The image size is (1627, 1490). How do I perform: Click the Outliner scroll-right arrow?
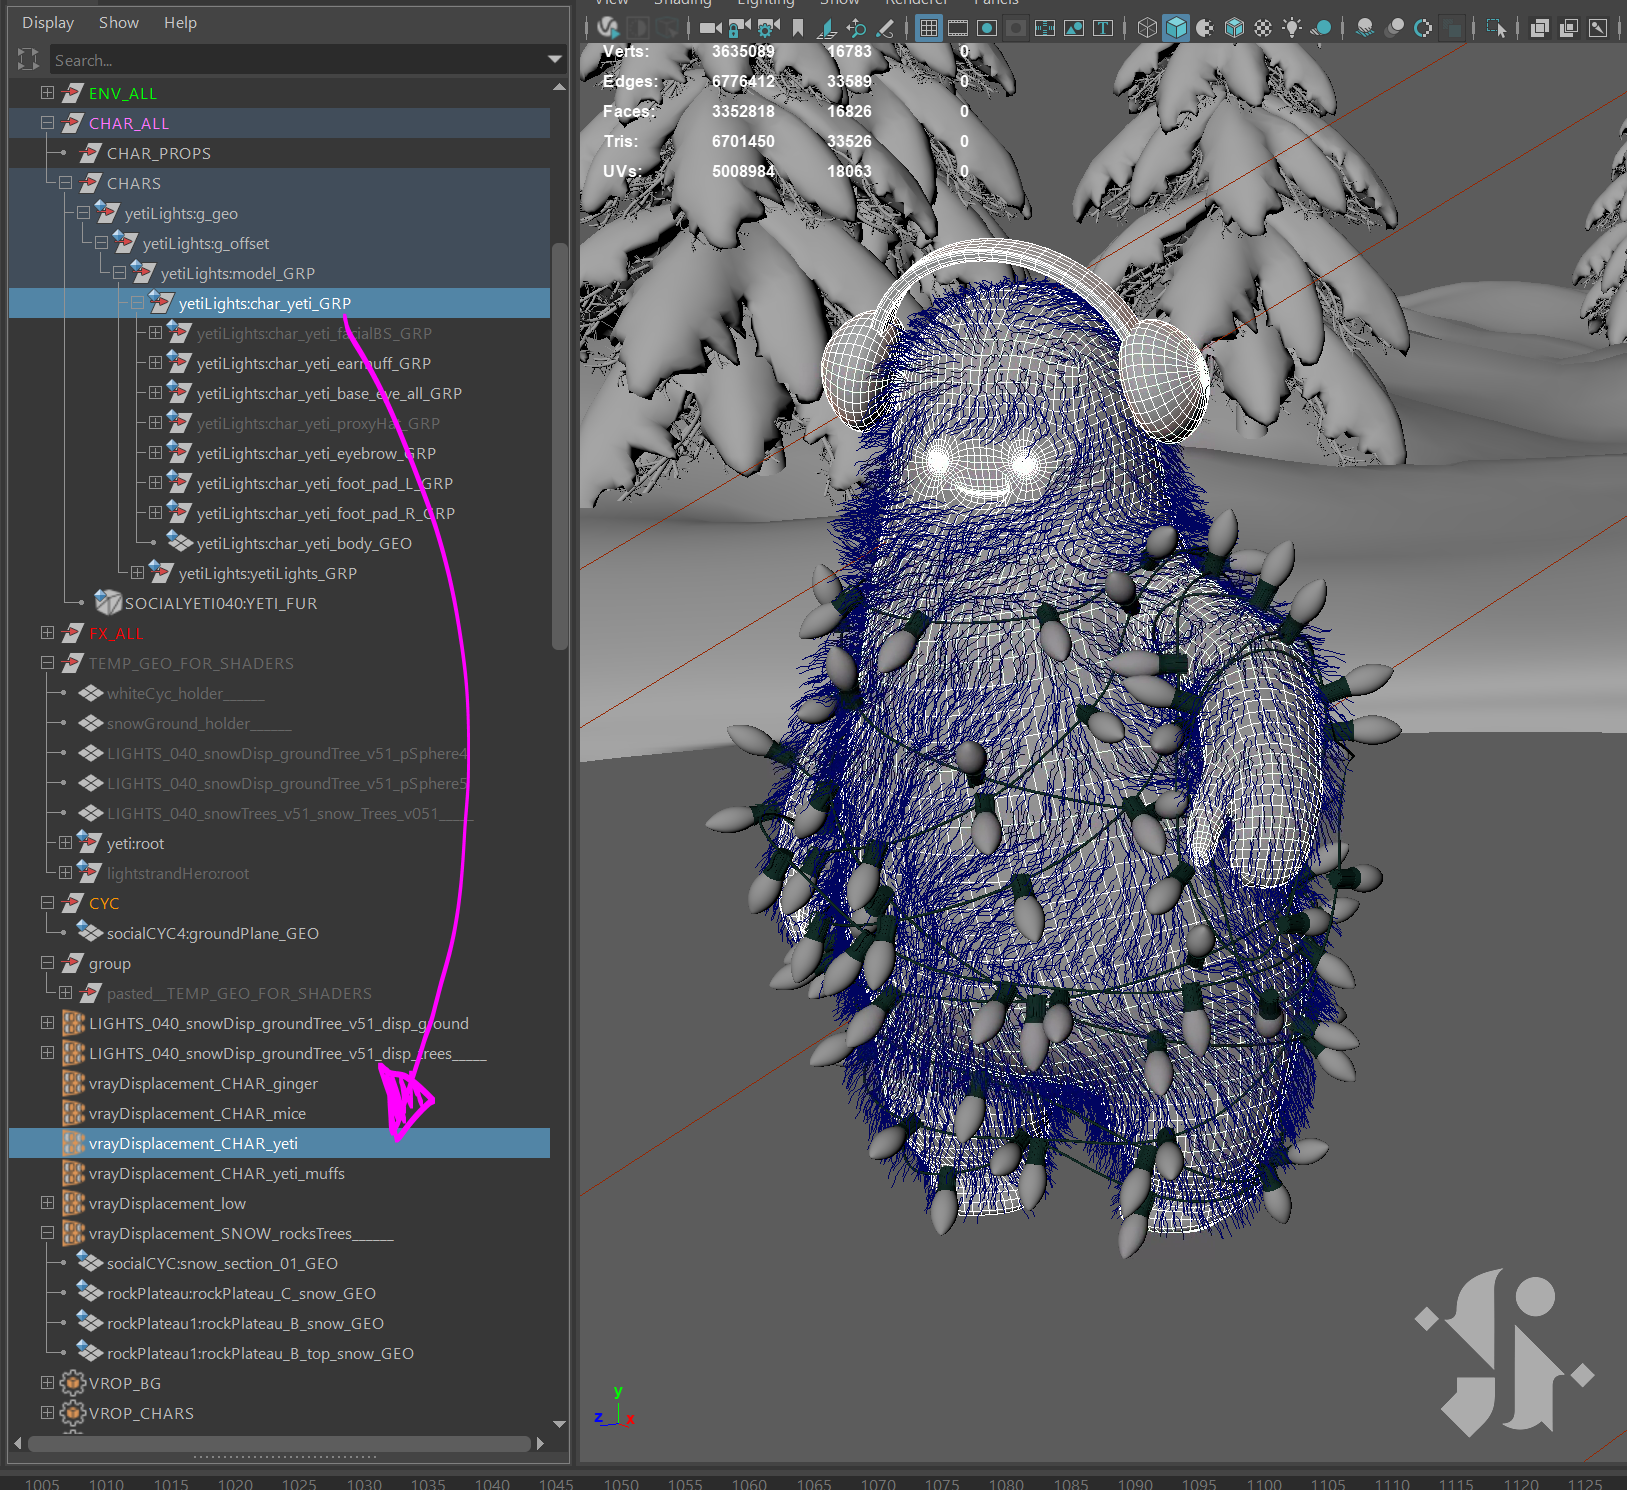541,1443
